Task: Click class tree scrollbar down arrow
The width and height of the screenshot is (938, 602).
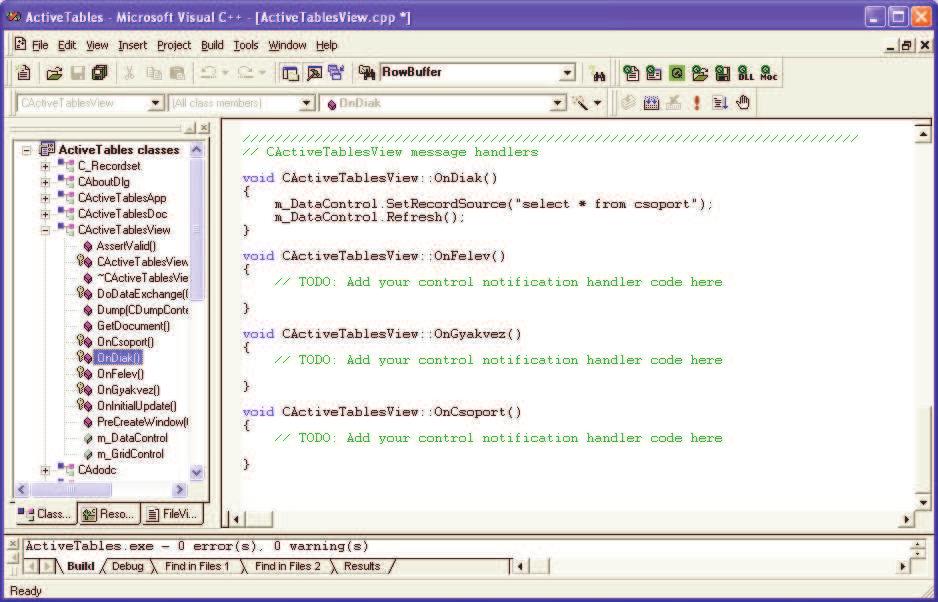Action: click(x=197, y=473)
